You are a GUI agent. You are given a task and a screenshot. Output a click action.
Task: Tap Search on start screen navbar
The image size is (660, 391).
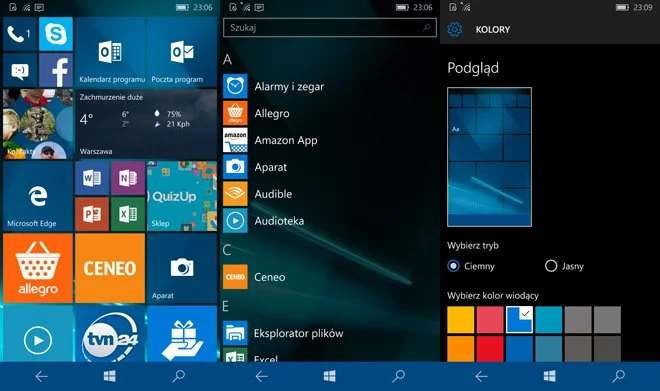(178, 376)
